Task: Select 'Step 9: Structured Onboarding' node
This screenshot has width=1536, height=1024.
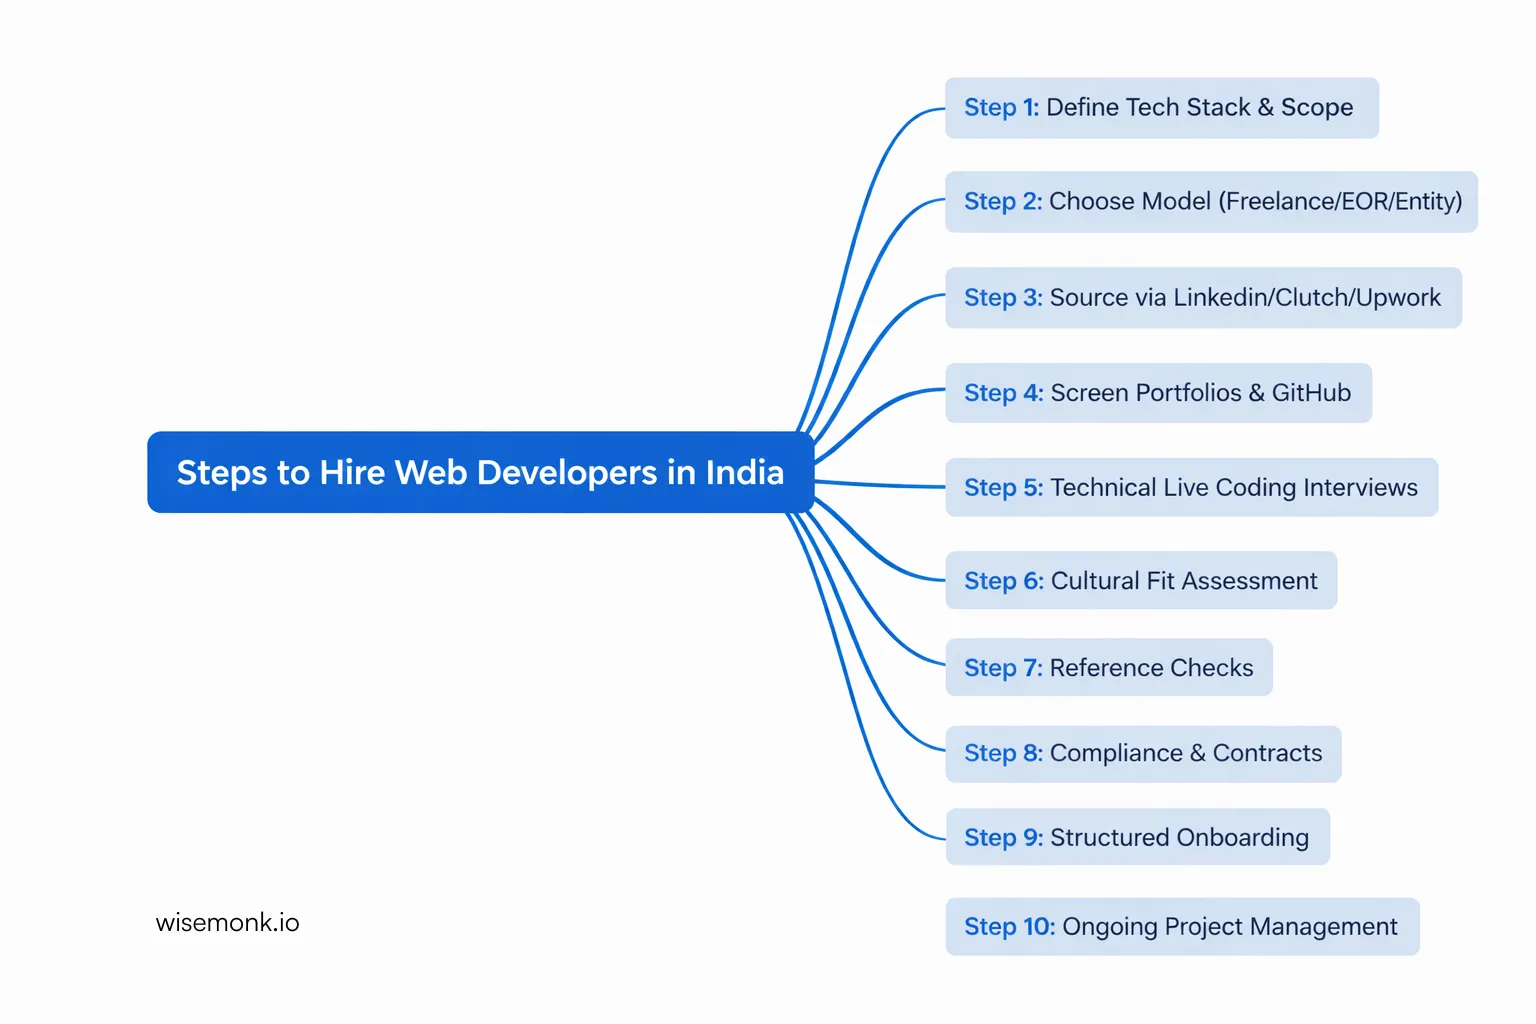Action: point(1137,837)
